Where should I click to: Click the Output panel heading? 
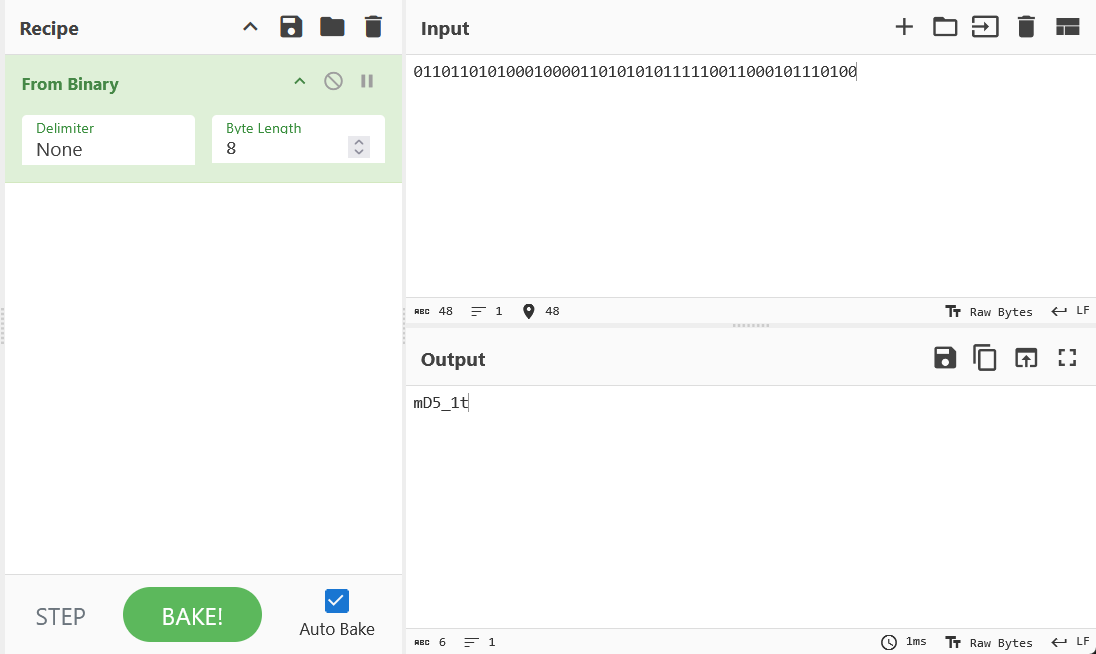453,360
